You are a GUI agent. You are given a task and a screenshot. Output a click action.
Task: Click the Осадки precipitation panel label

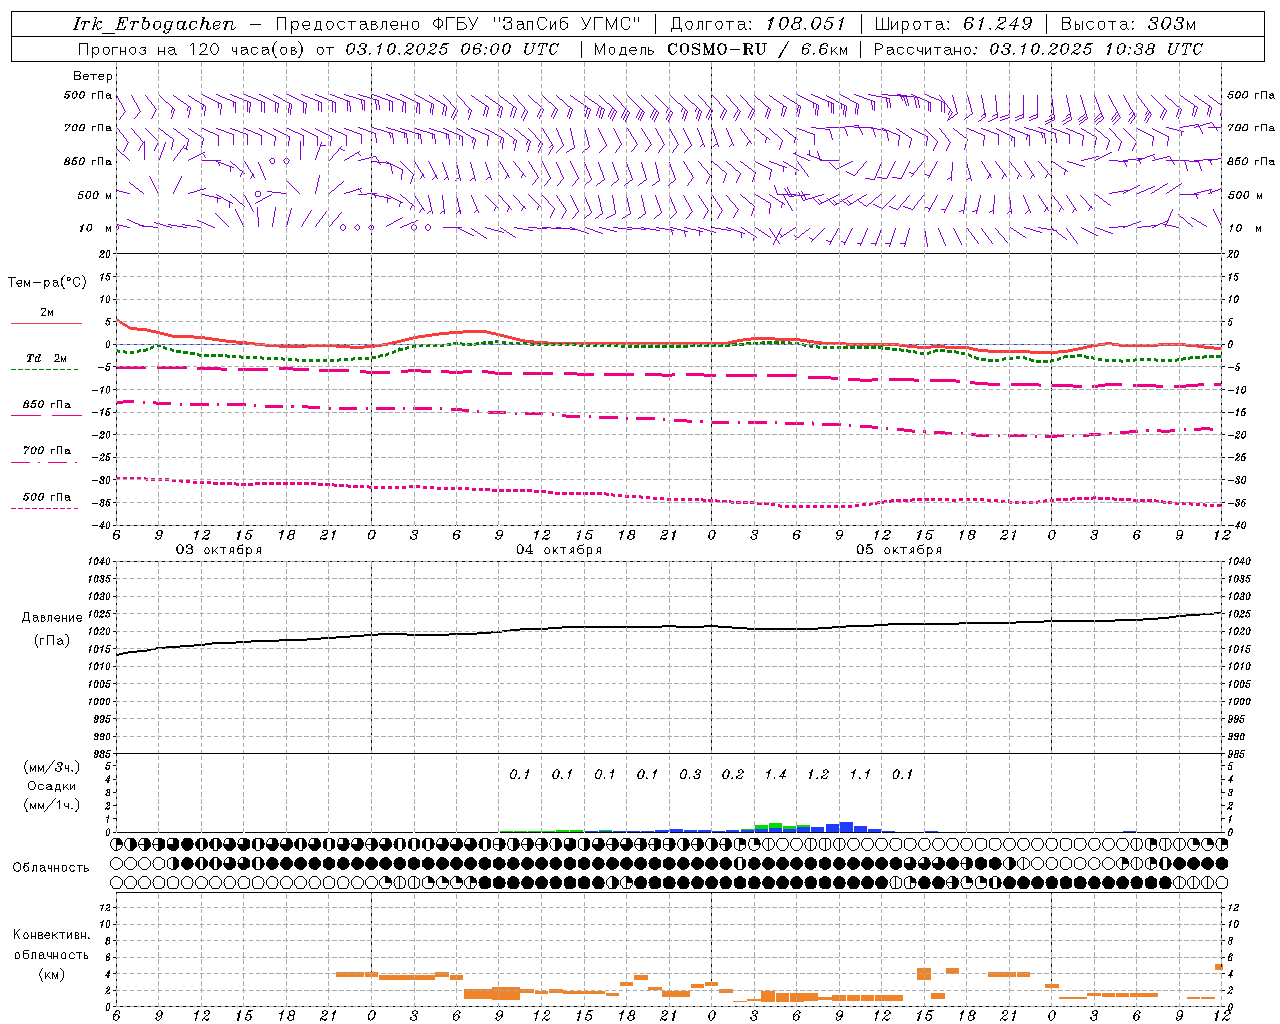pos(52,786)
